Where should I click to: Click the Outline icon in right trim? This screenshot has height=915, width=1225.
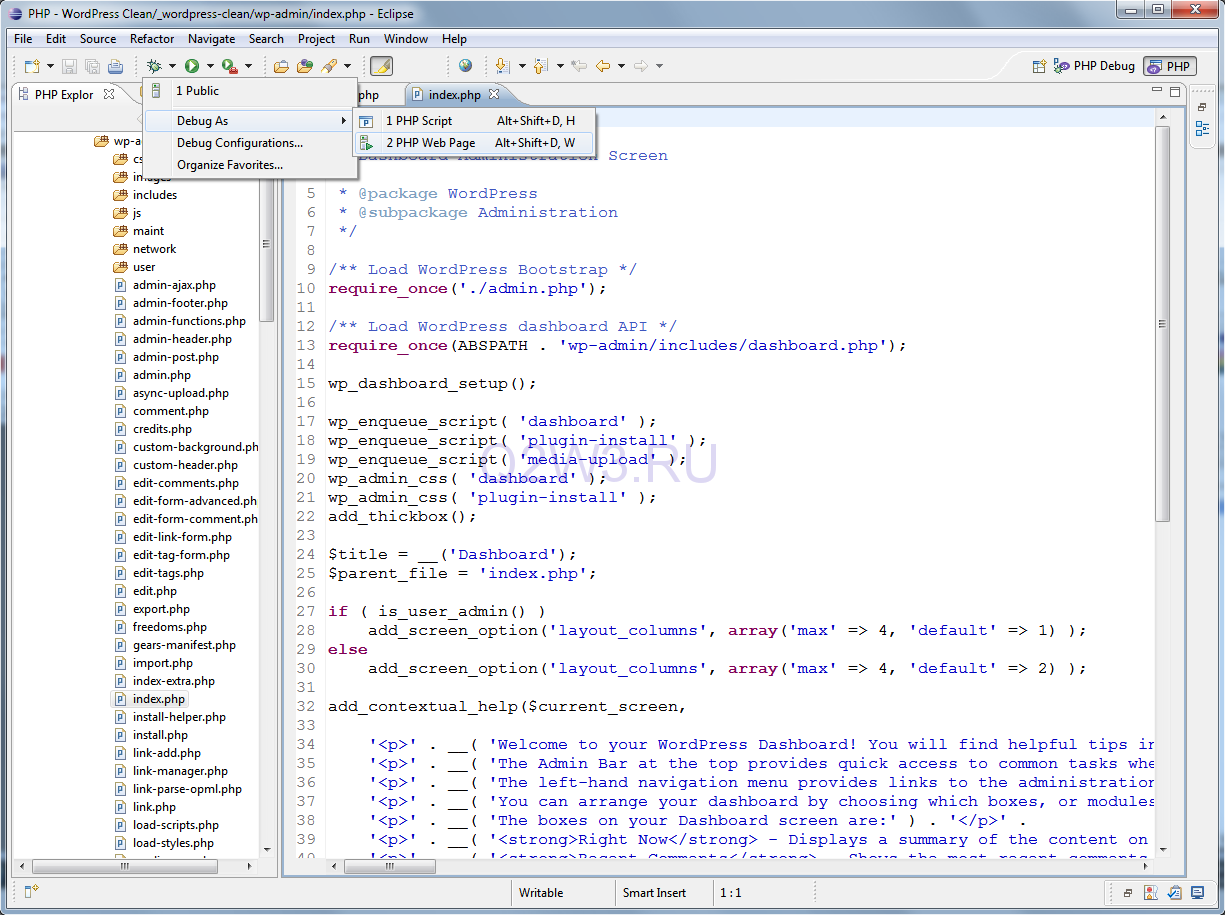(x=1201, y=128)
